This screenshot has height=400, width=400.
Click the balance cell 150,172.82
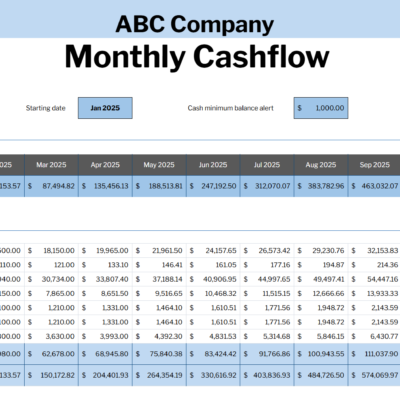tap(51, 375)
